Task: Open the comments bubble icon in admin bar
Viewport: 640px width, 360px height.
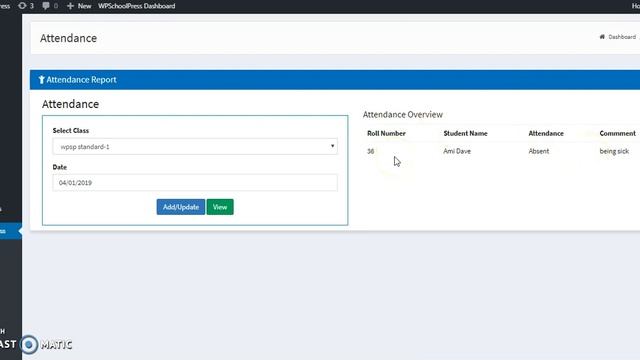Action: tap(46, 6)
